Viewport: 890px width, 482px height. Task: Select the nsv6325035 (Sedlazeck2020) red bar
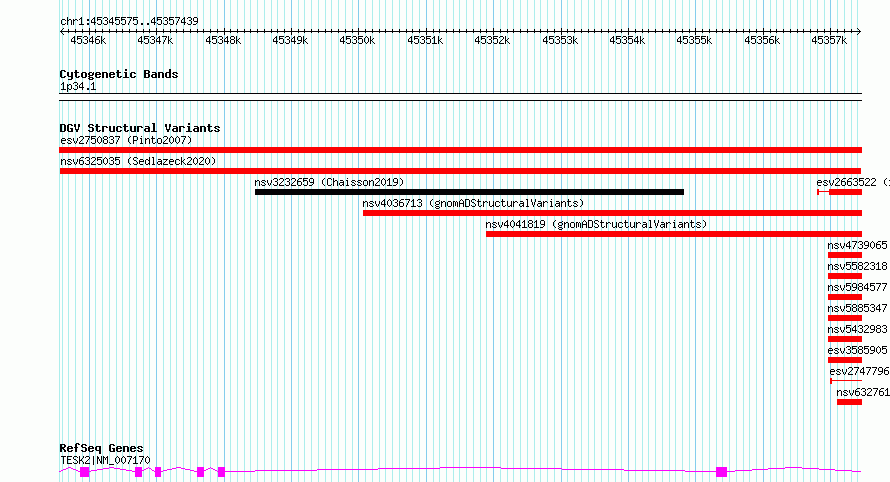coord(460,171)
